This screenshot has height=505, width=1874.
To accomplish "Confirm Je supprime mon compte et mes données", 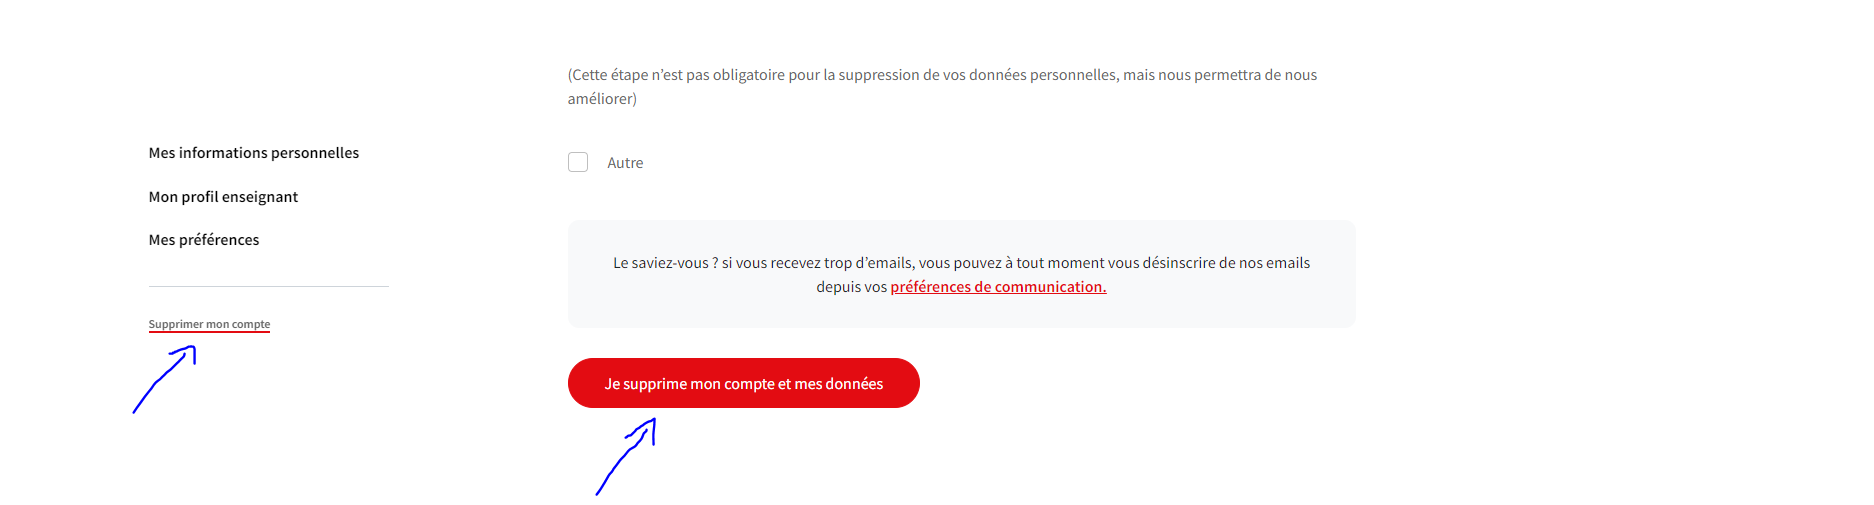I will (x=744, y=383).
